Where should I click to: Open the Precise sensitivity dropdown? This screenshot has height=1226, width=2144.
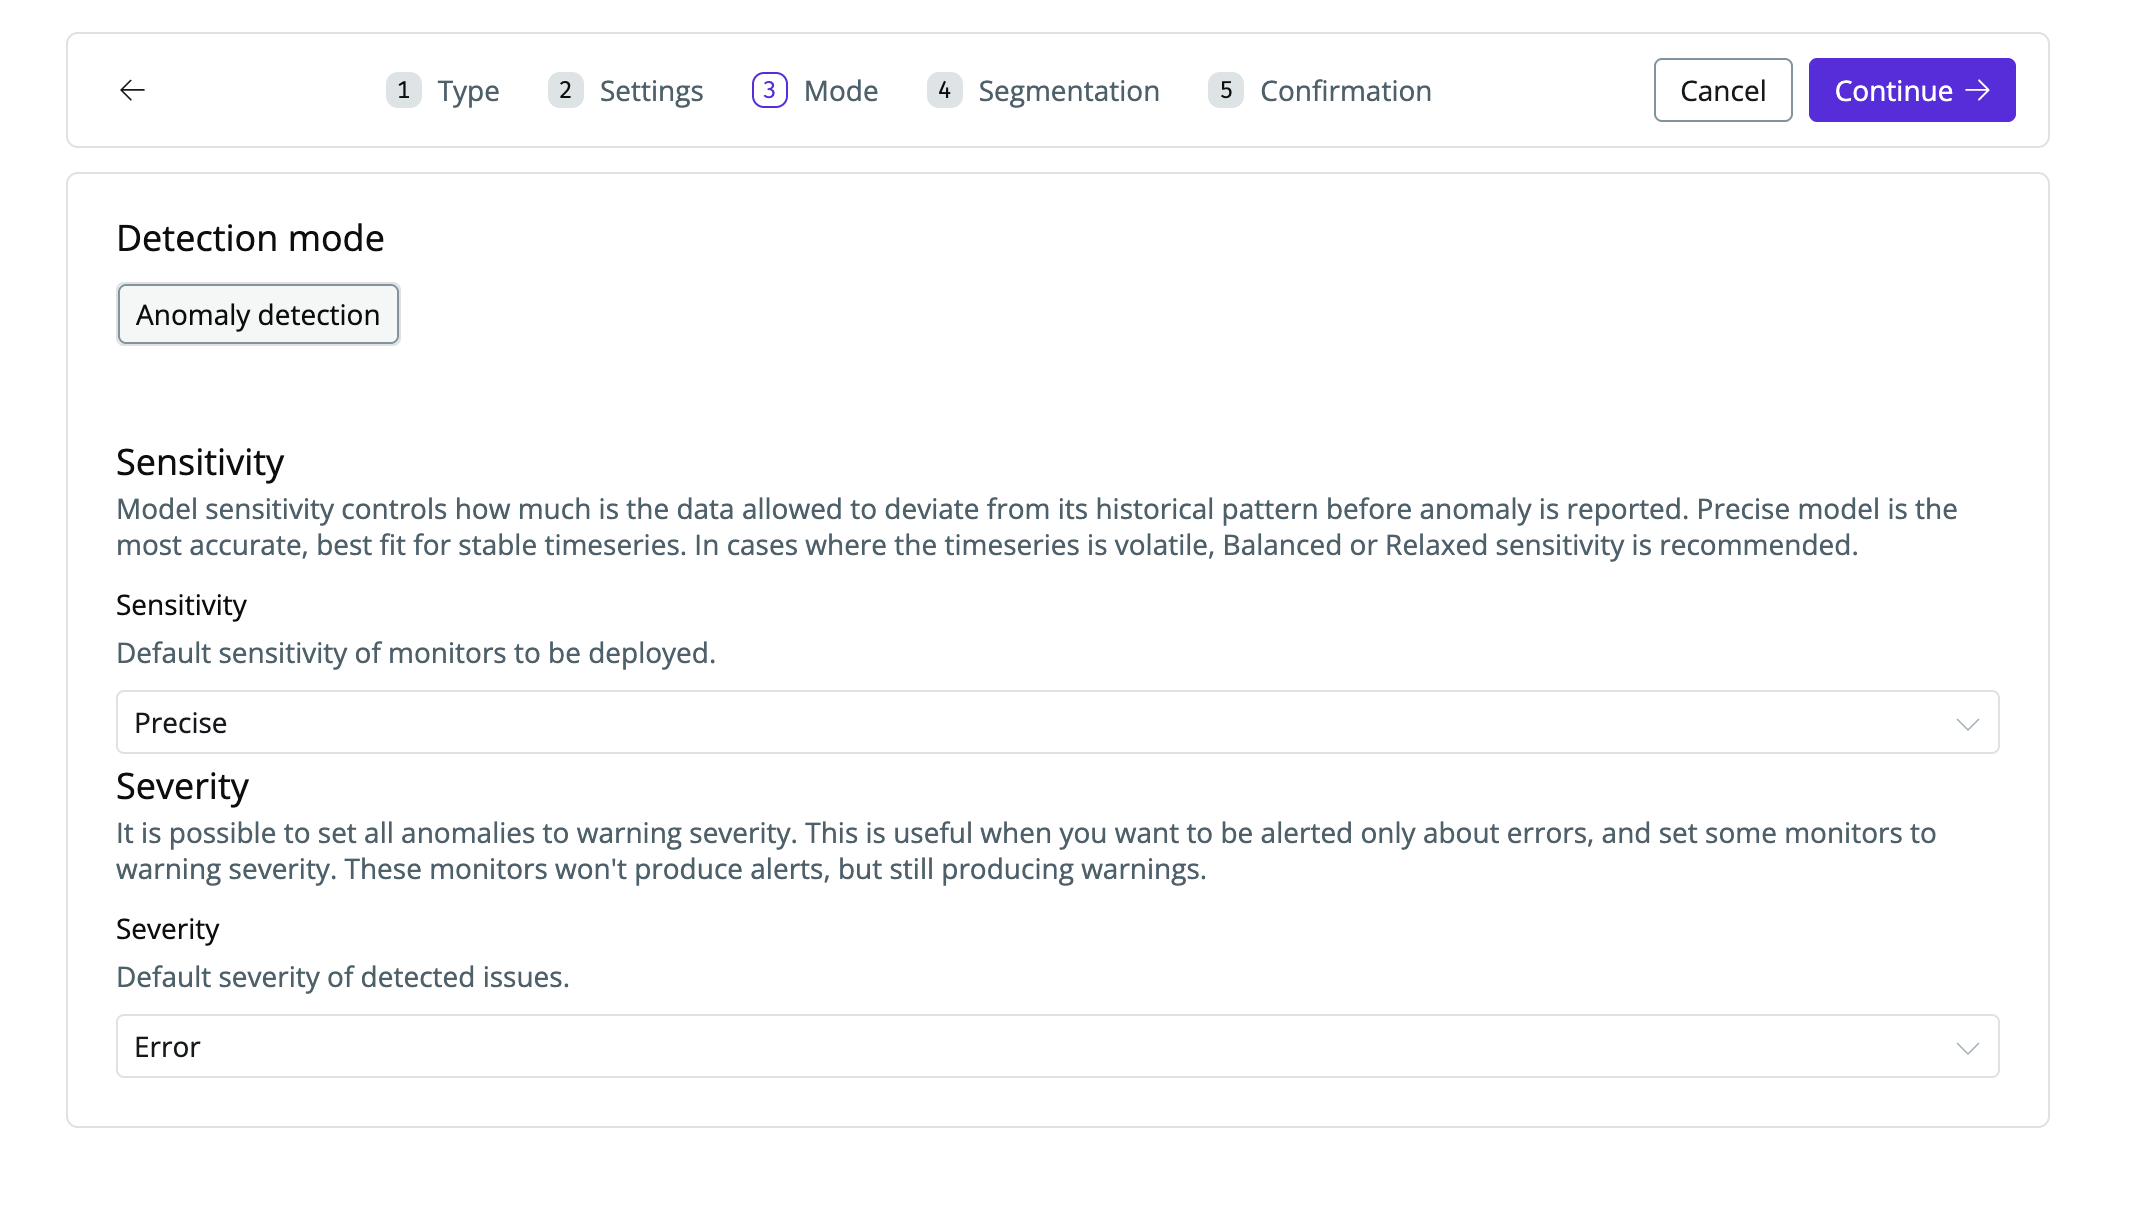[1040, 722]
